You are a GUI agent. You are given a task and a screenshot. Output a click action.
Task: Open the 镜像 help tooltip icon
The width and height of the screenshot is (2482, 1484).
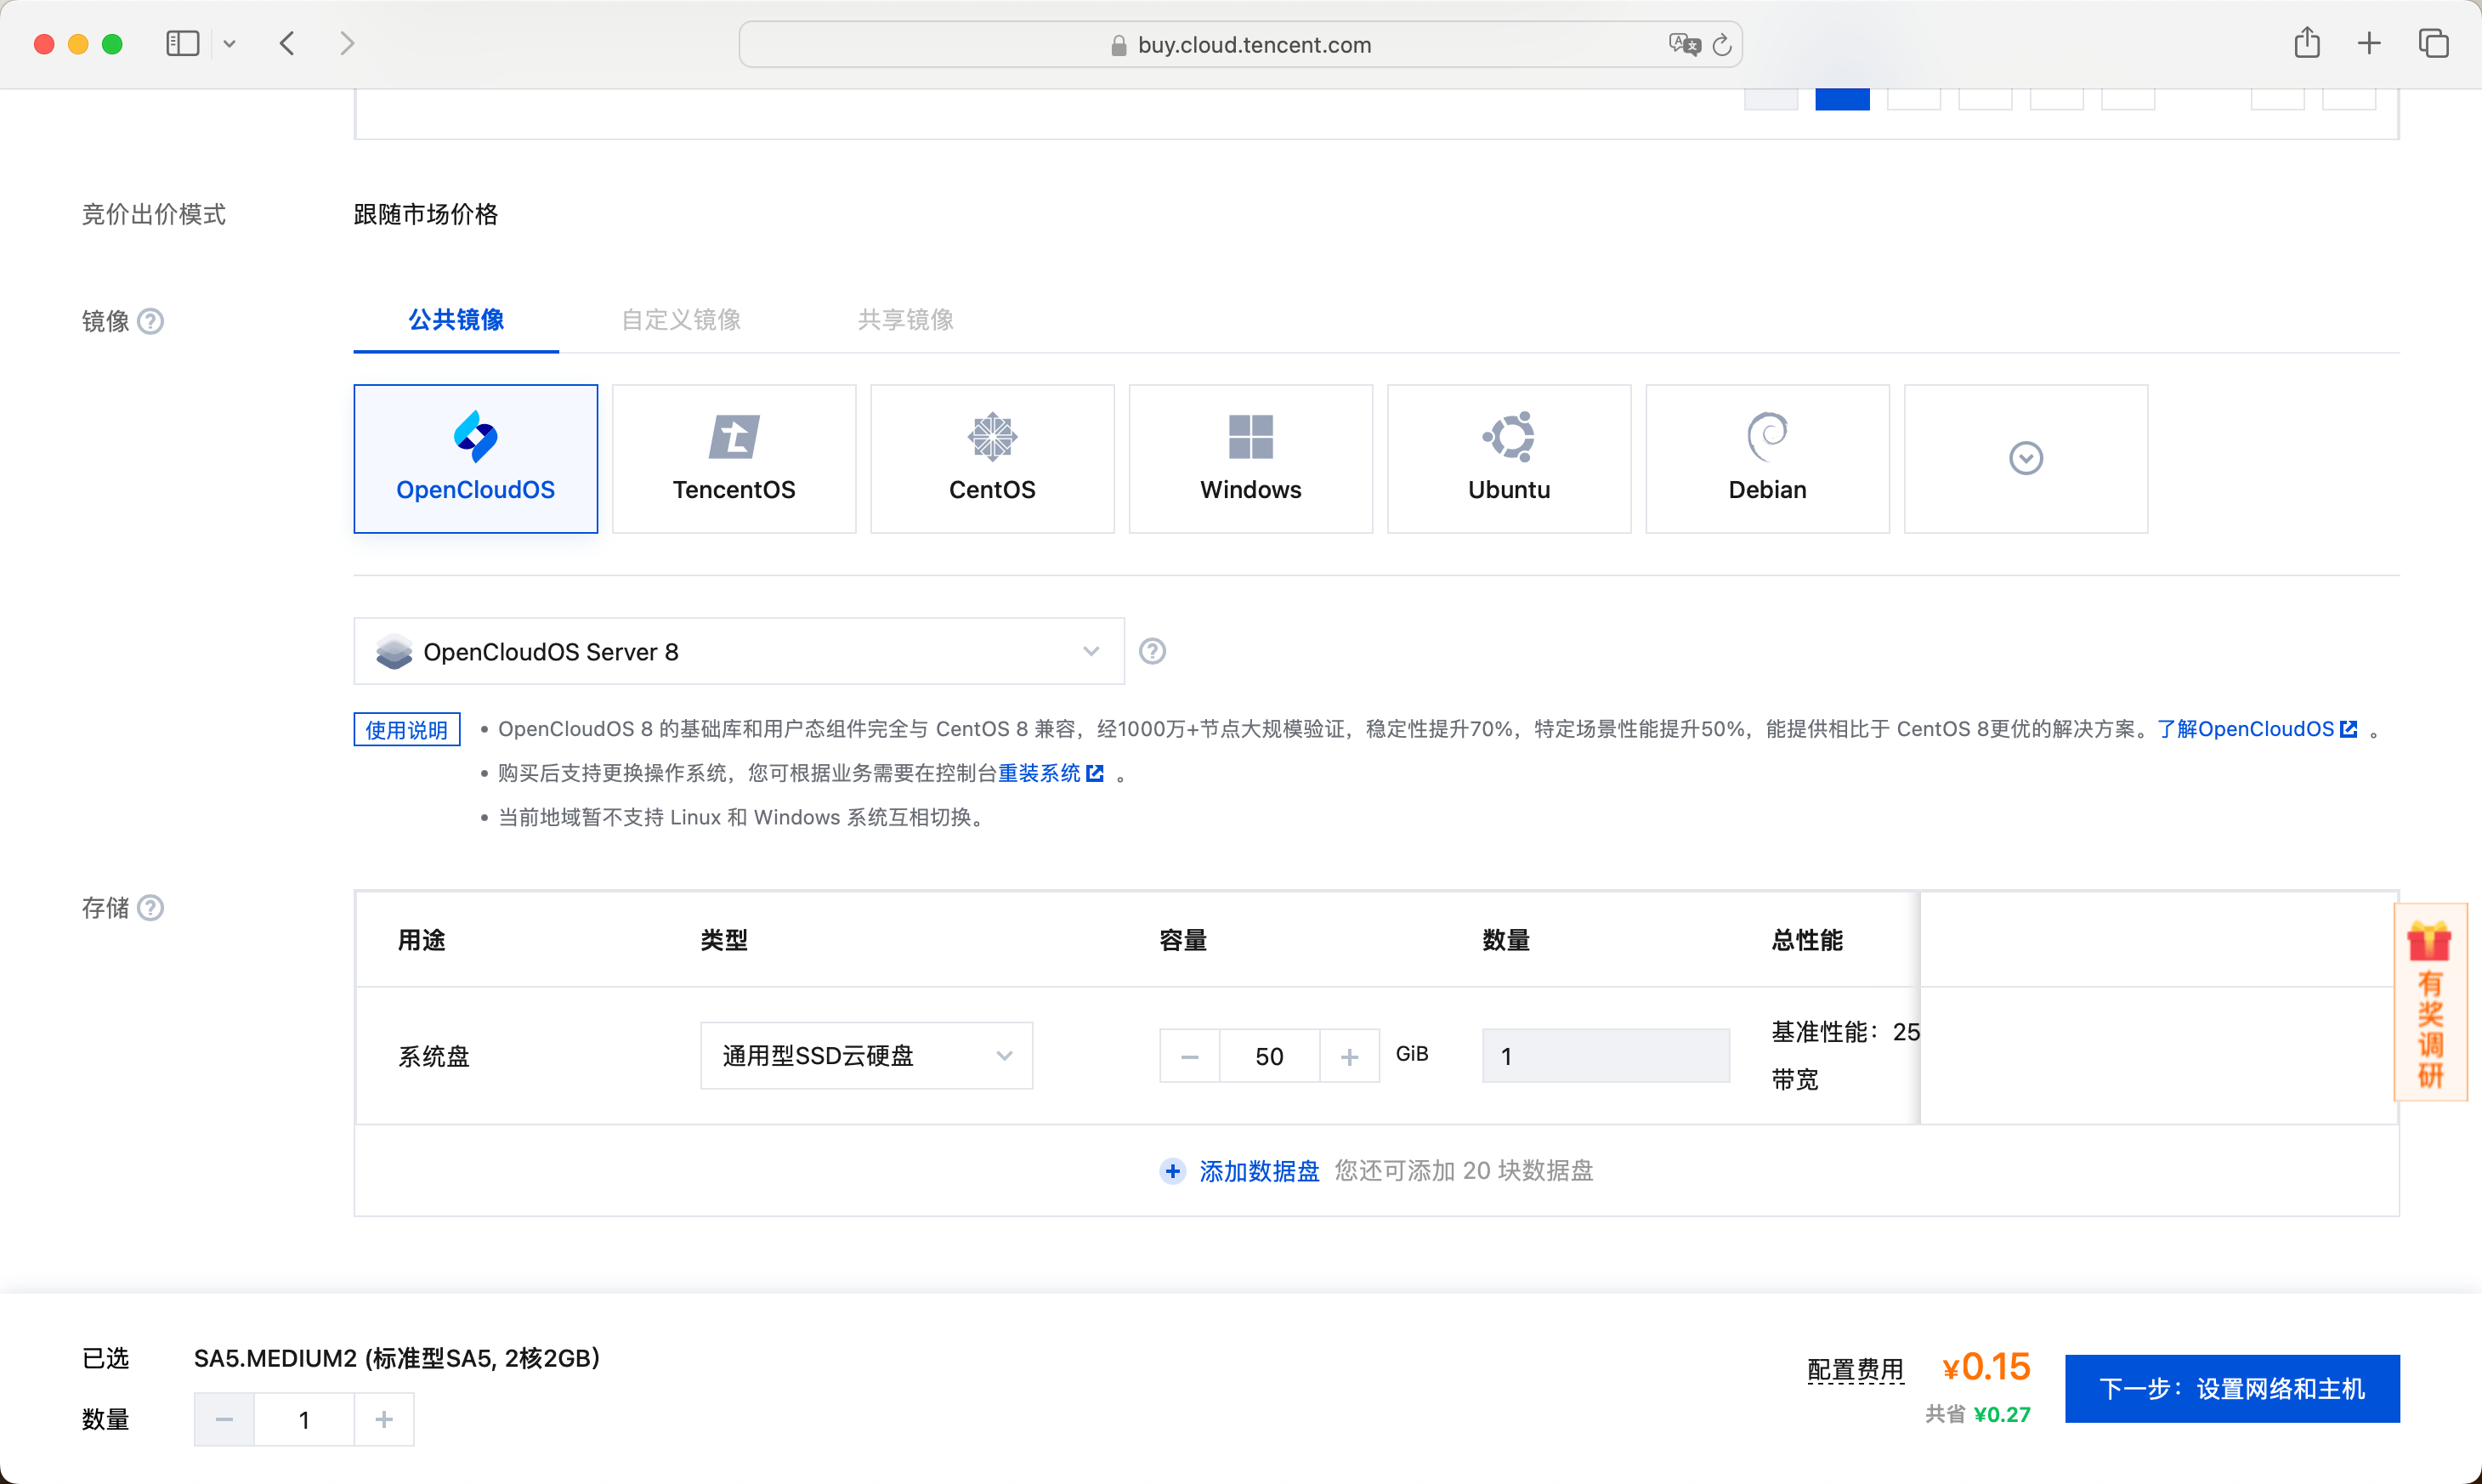click(x=152, y=321)
